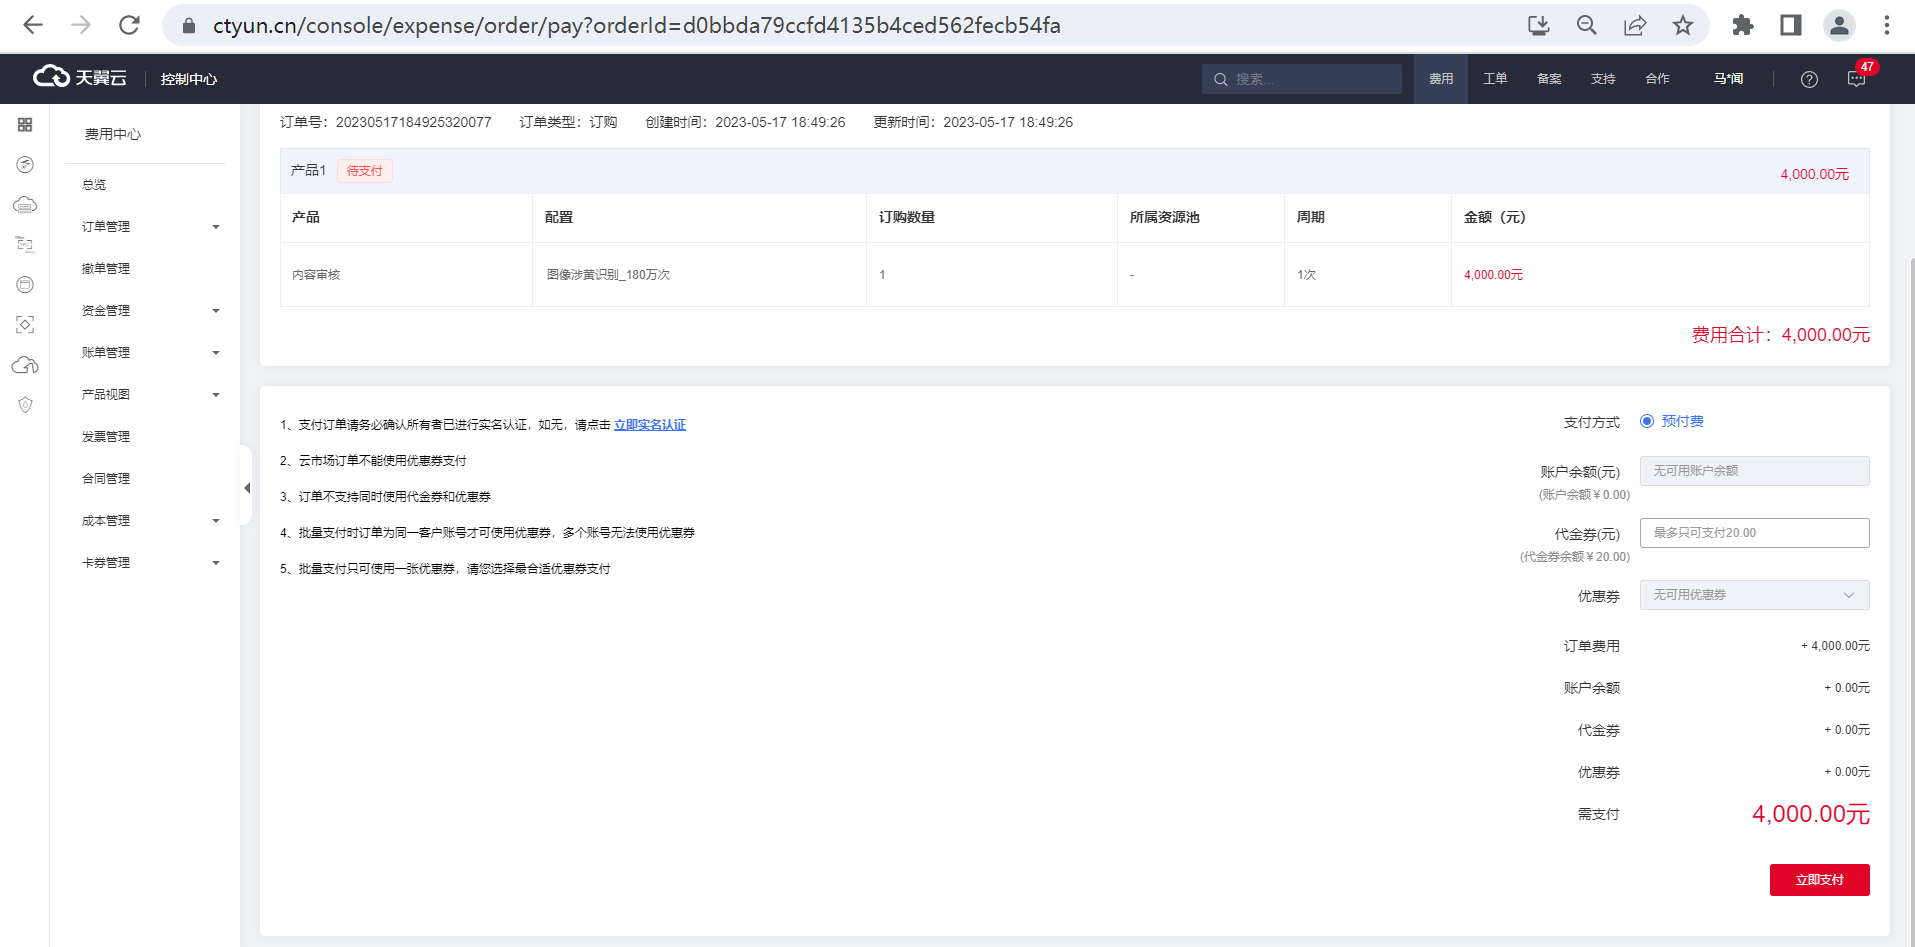Open the browser extensions puzzle icon
1915x947 pixels.
coord(1743,25)
